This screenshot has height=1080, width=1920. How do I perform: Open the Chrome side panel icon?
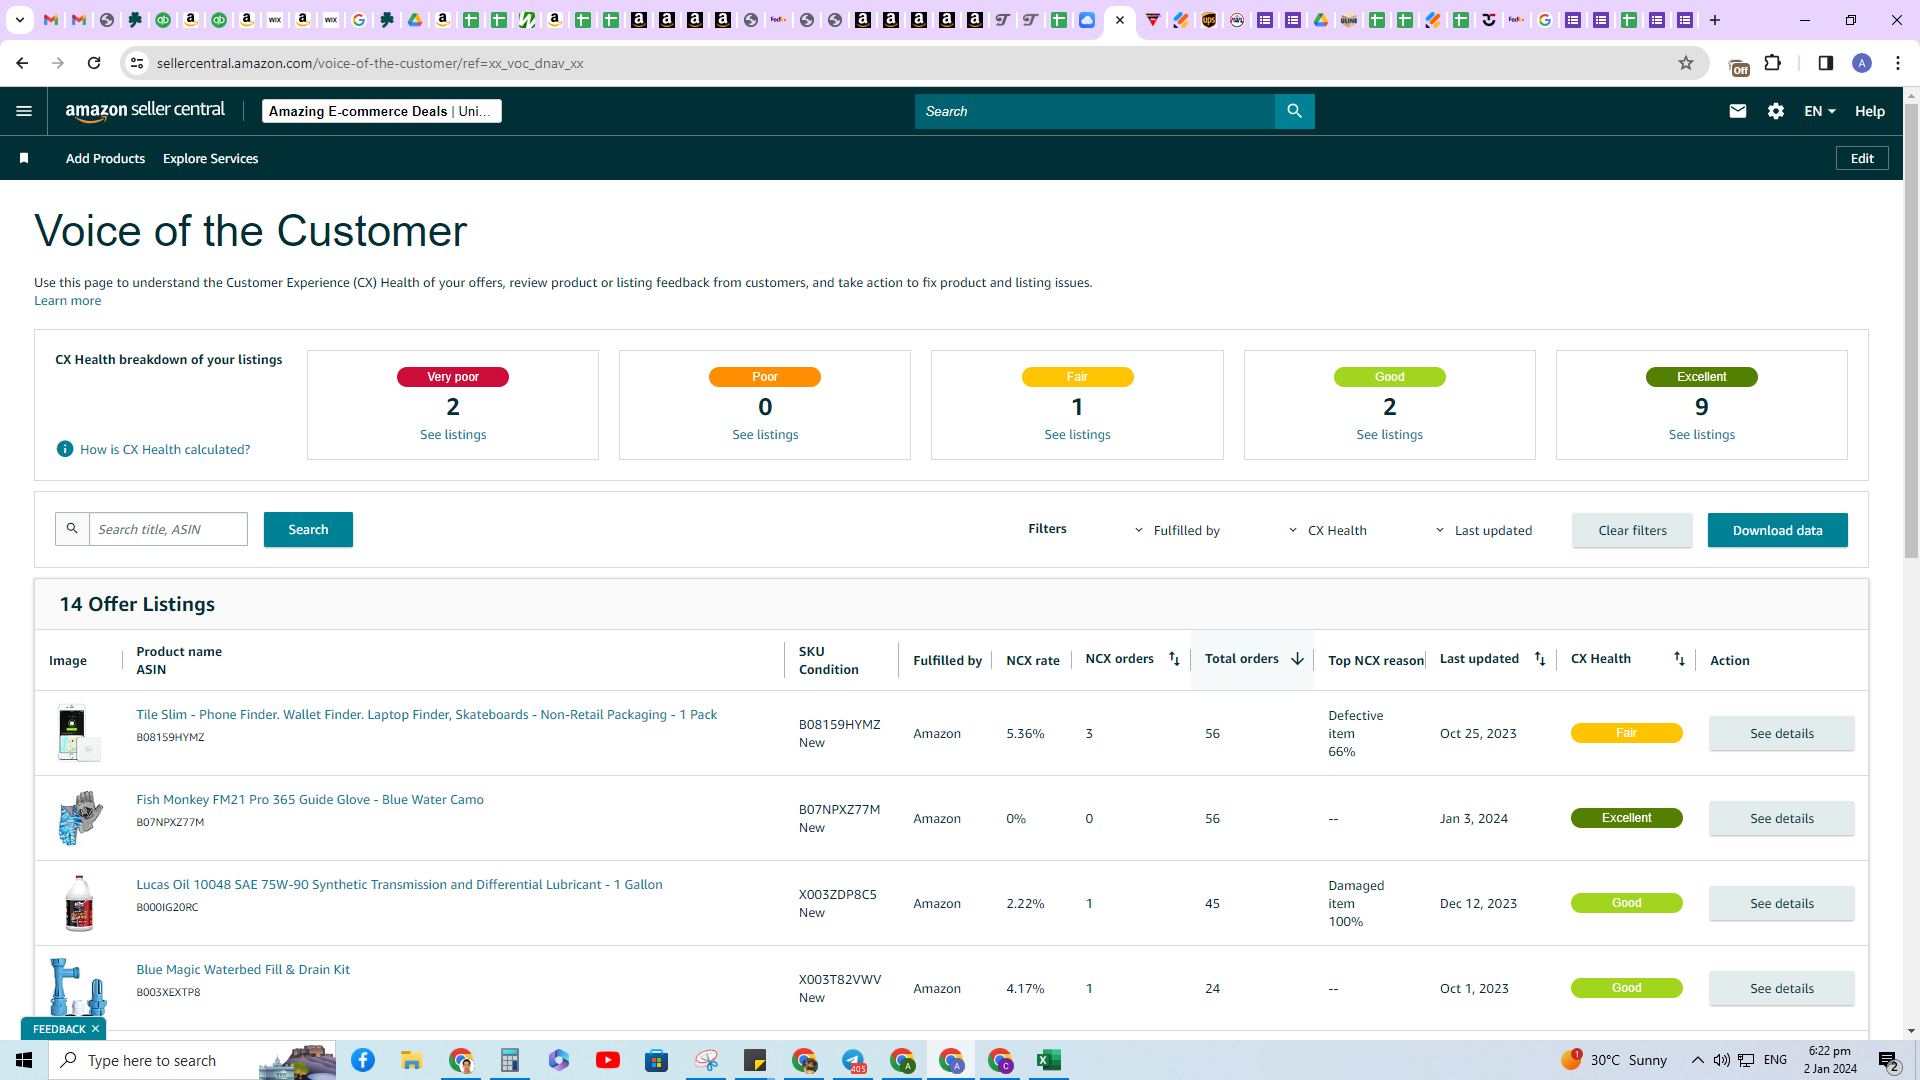[x=1826, y=63]
